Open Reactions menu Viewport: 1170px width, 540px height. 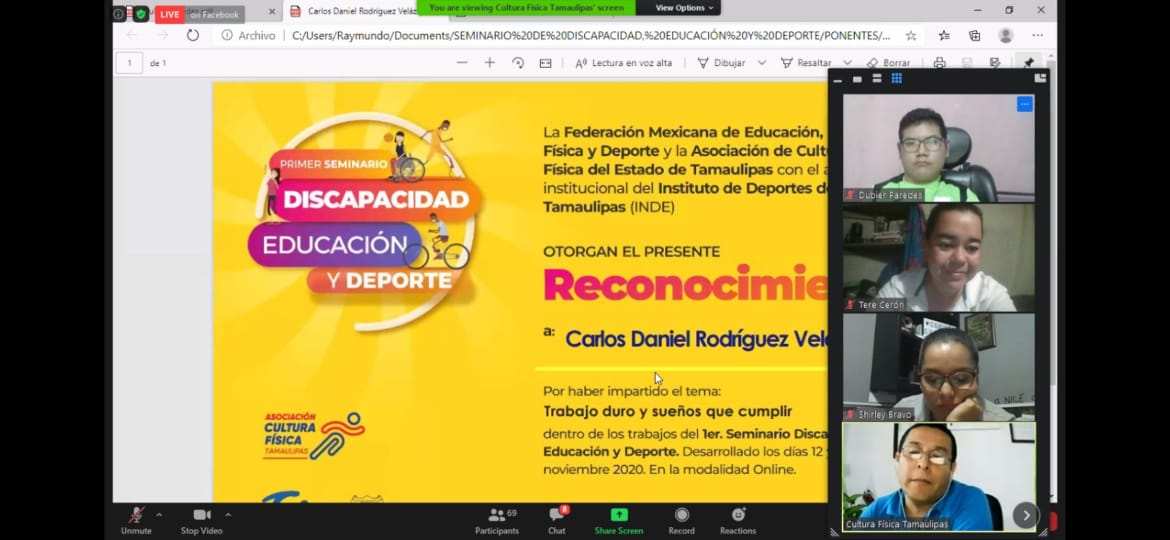pyautogui.click(x=738, y=518)
